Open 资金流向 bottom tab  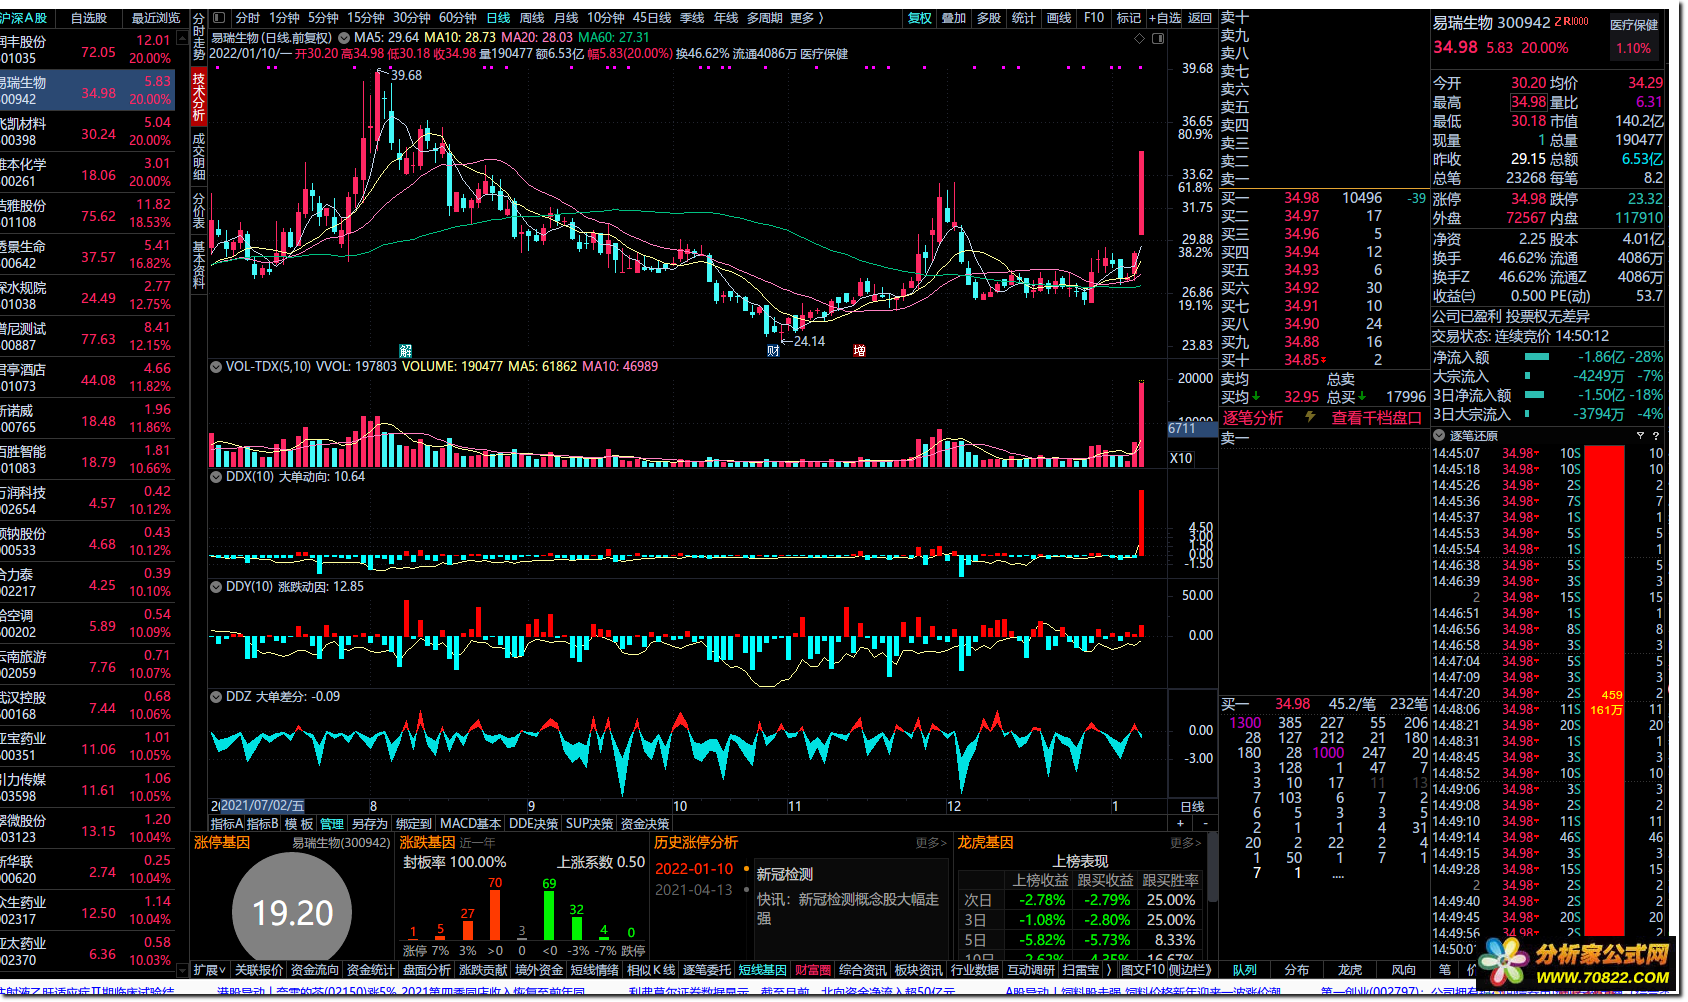coord(315,970)
